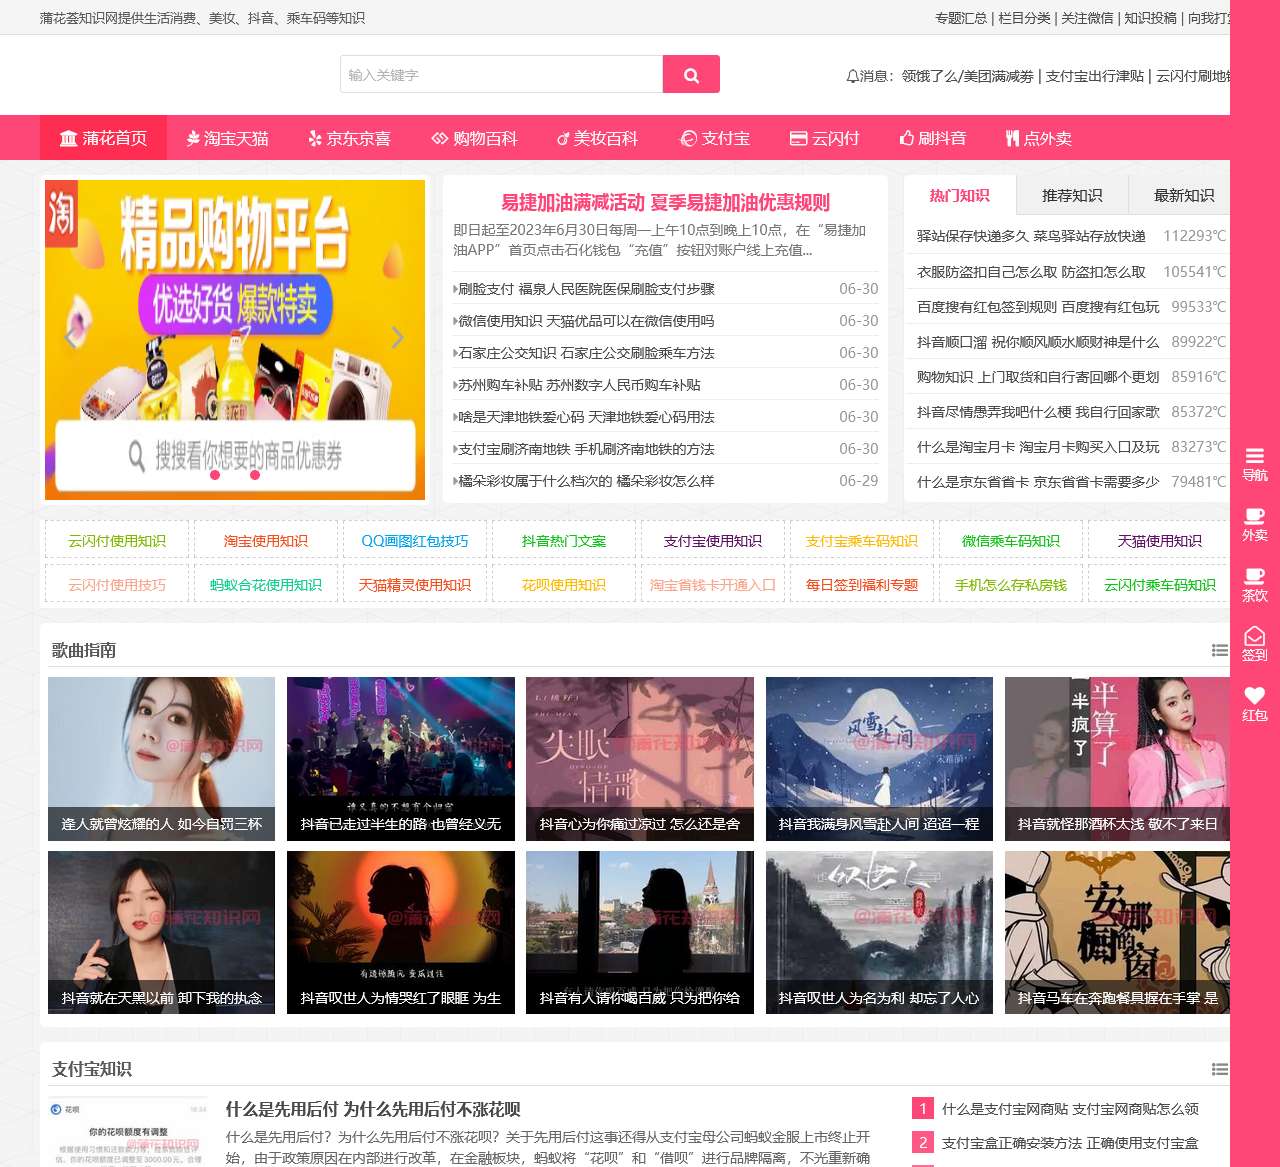Open song card 抖音心为你痛过凉过

[640, 759]
